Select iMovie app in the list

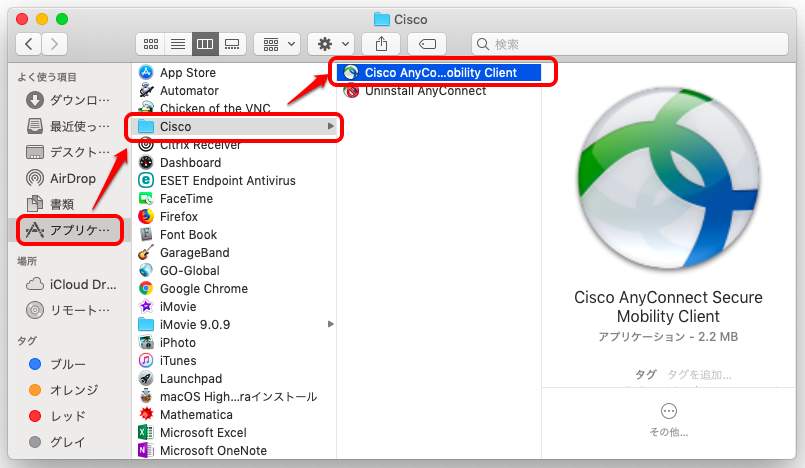click(x=234, y=306)
